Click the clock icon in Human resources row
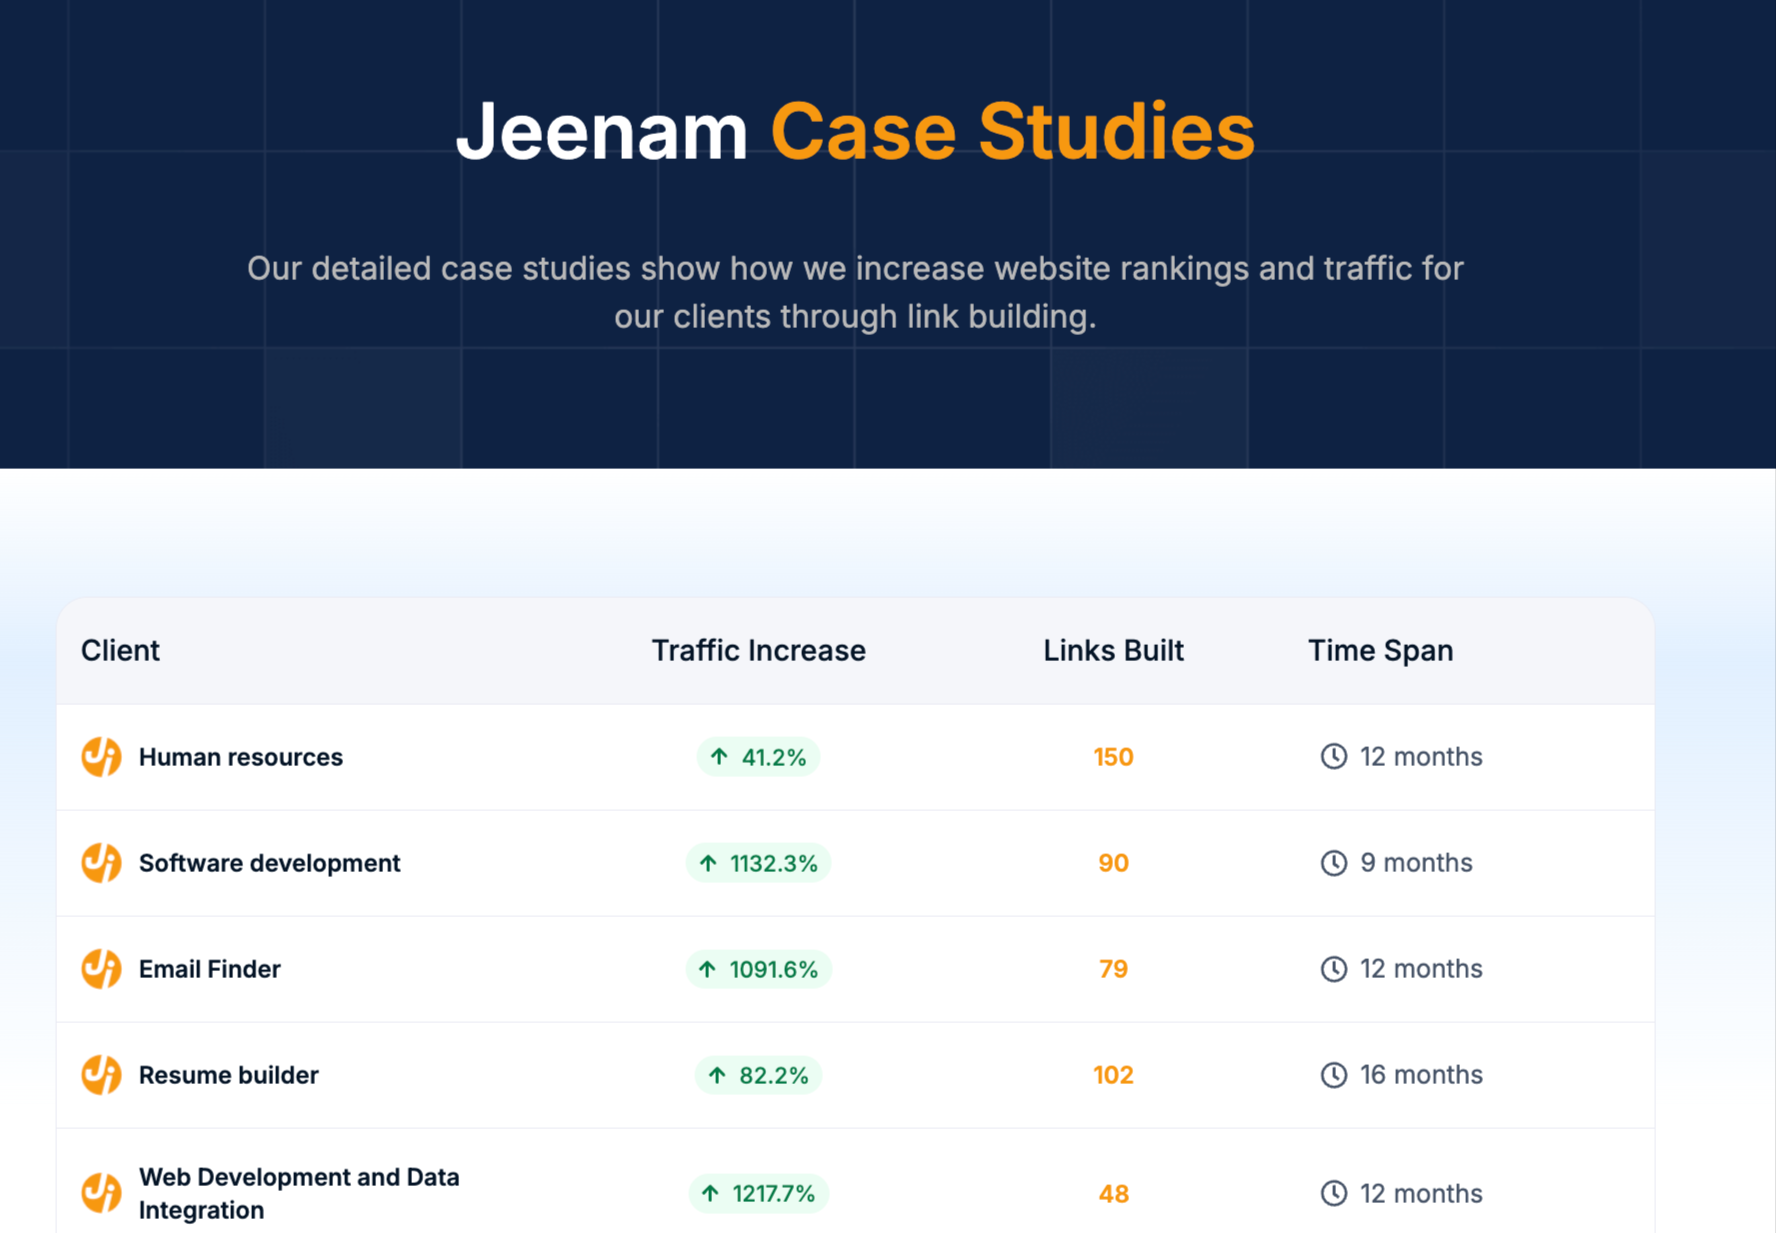 point(1334,757)
